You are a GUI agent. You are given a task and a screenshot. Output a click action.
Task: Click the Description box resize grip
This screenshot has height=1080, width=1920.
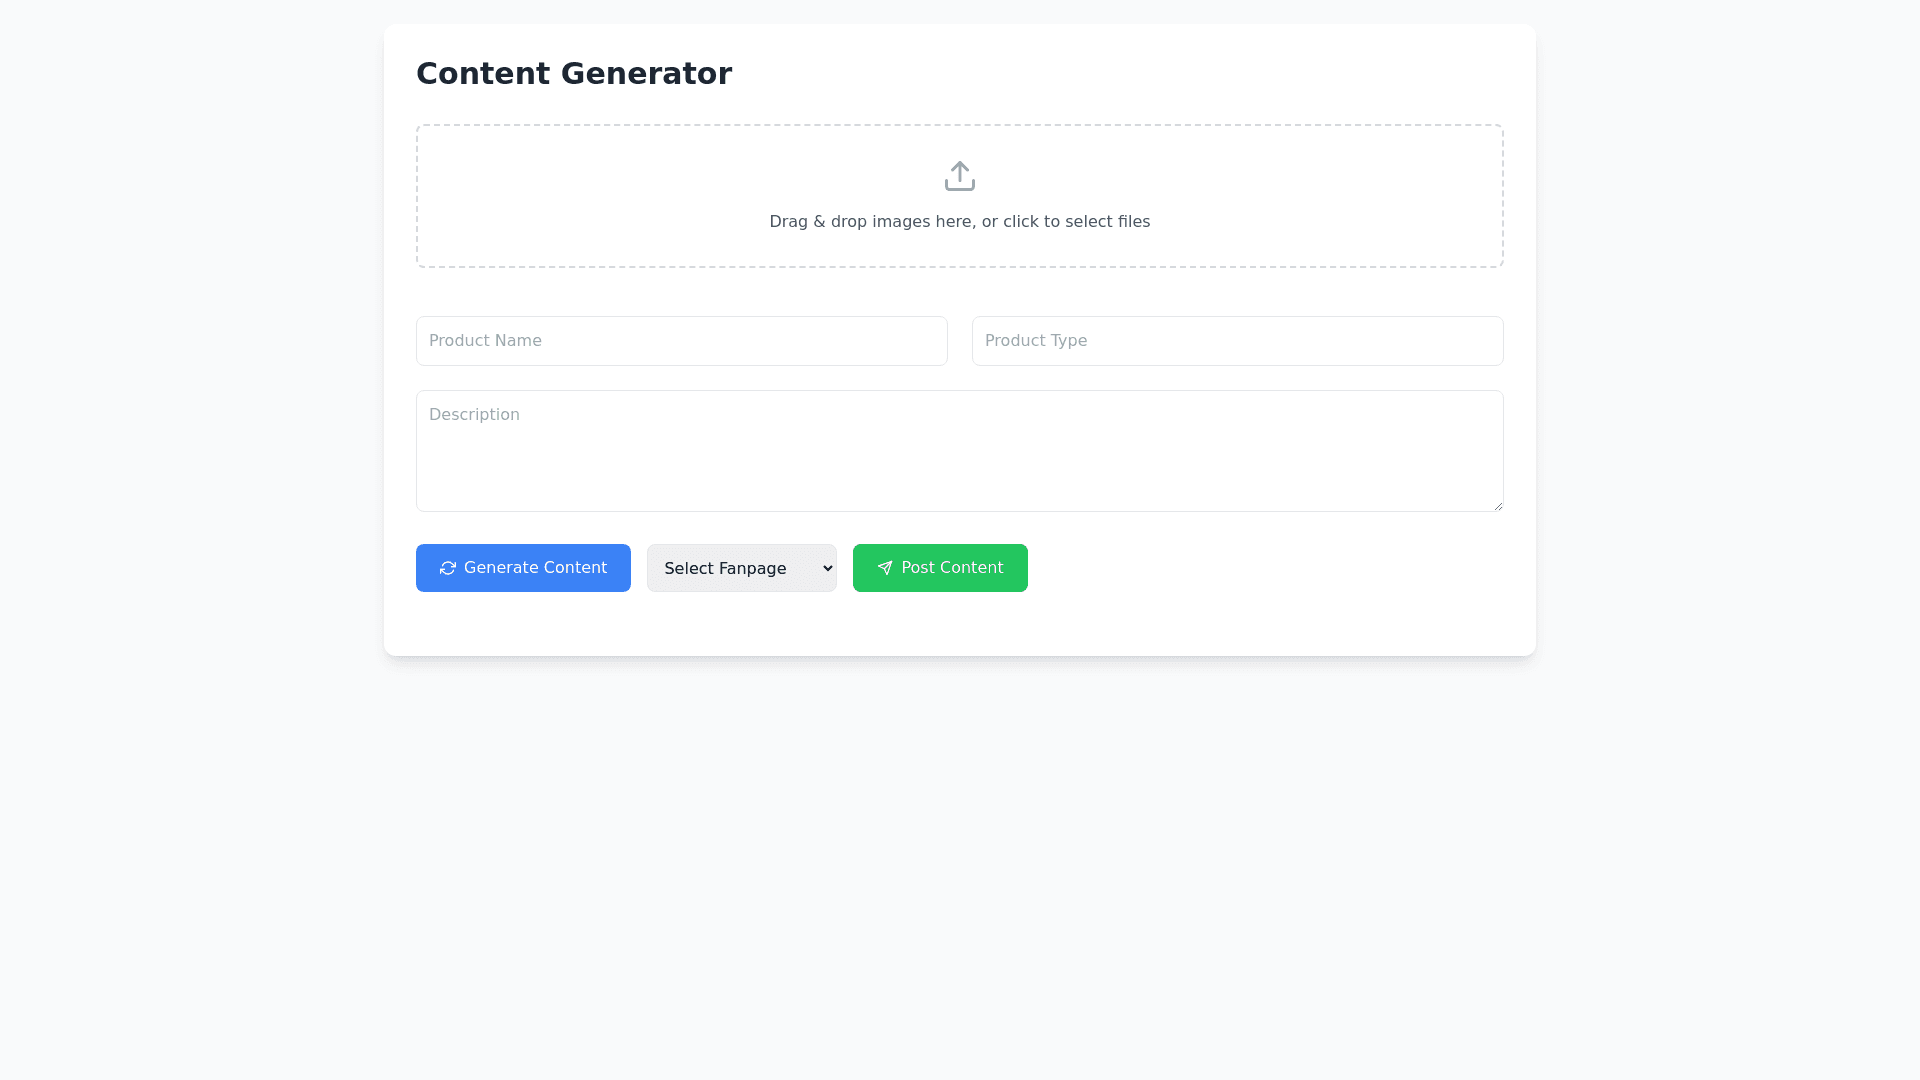(1497, 506)
